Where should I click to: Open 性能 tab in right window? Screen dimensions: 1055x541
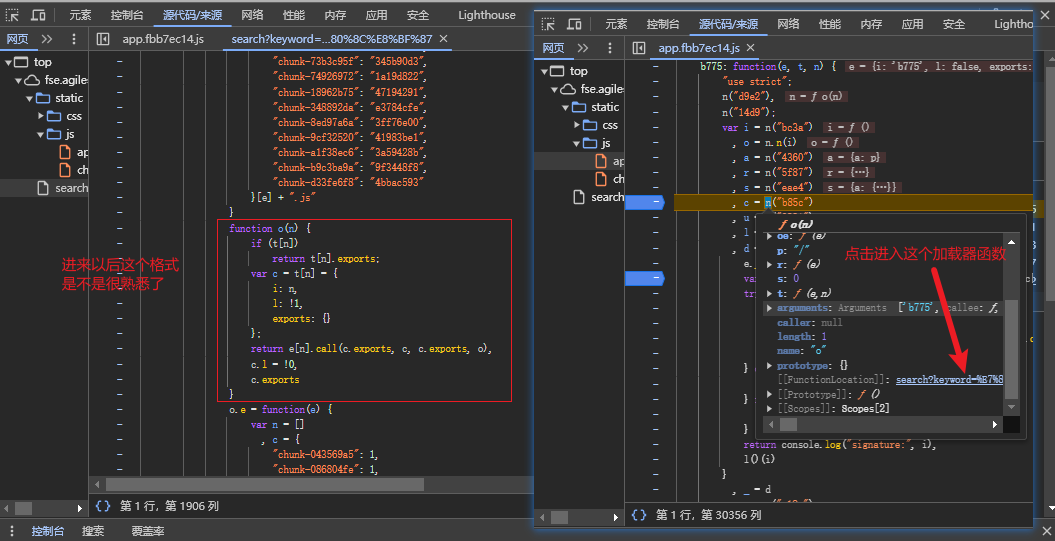830,24
